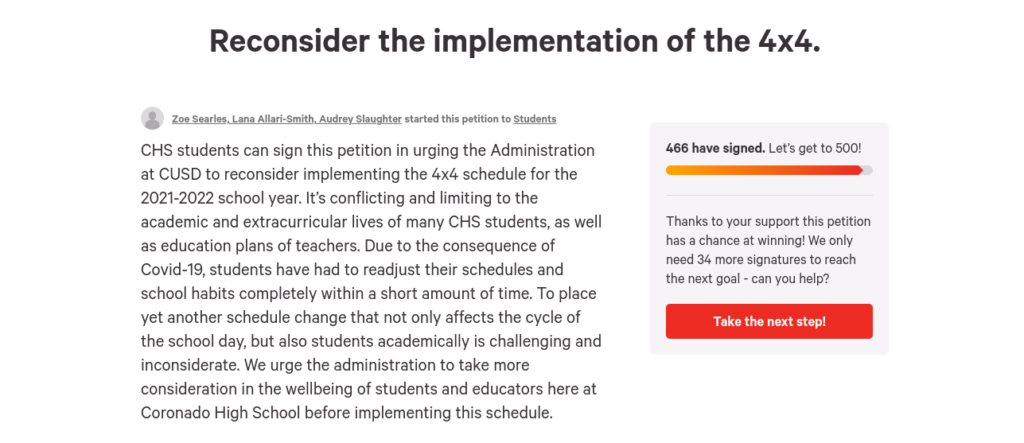Click the gray unfilled end of the progress bar
Image resolution: width=1024 pixels, height=443 pixels.
click(867, 170)
